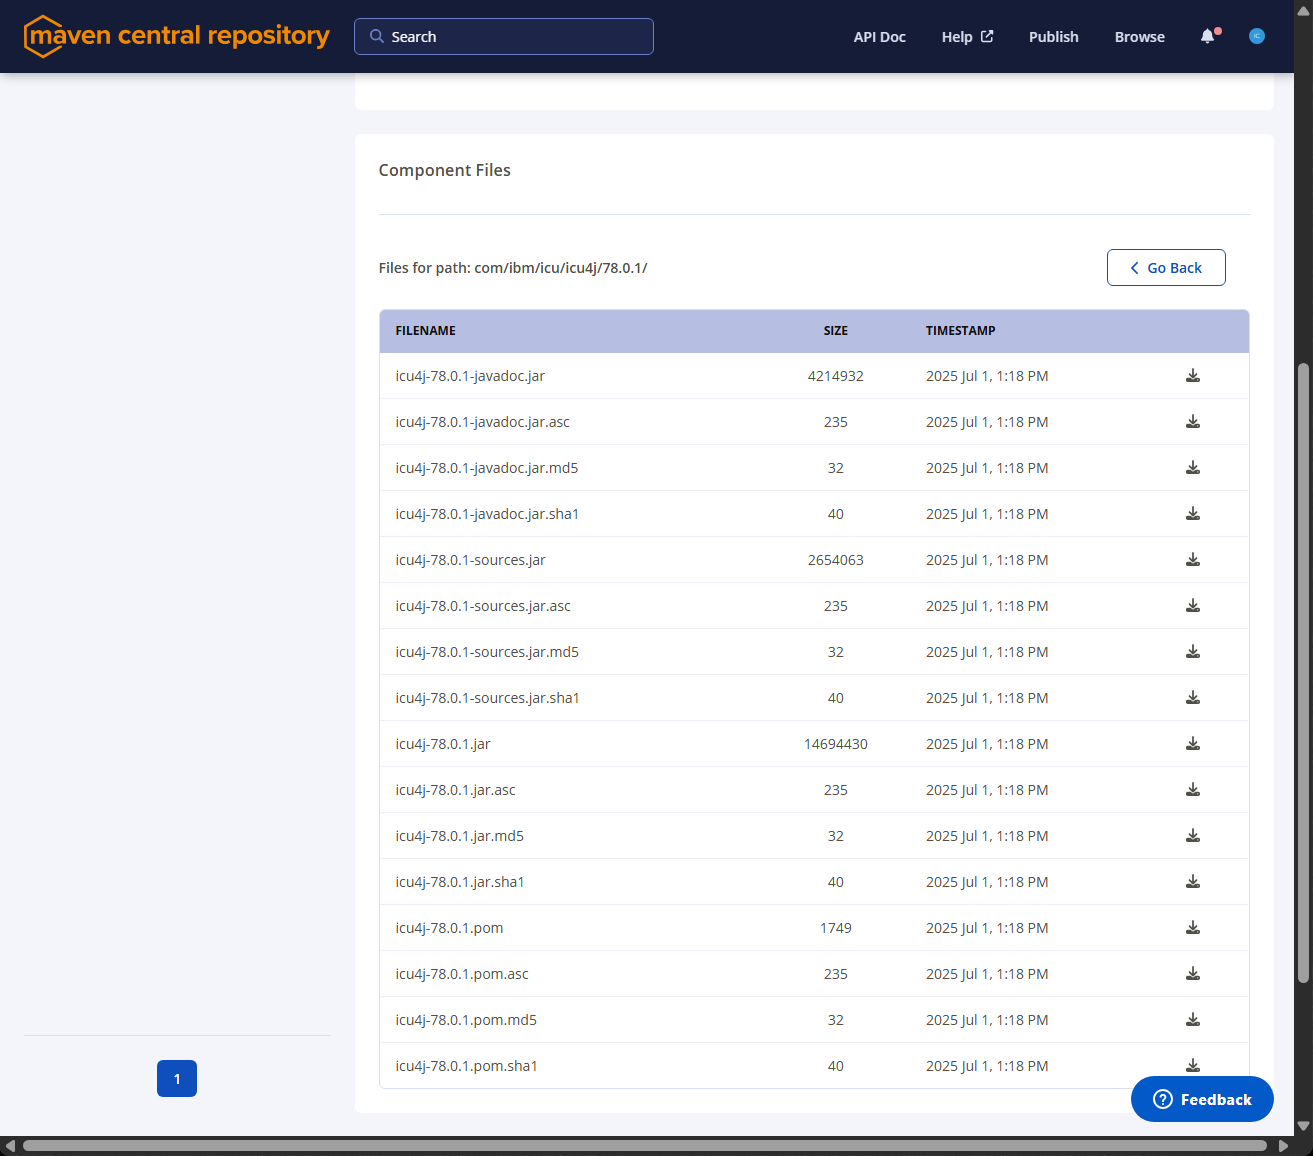Open the Browse page
The height and width of the screenshot is (1156, 1313).
pos(1139,37)
